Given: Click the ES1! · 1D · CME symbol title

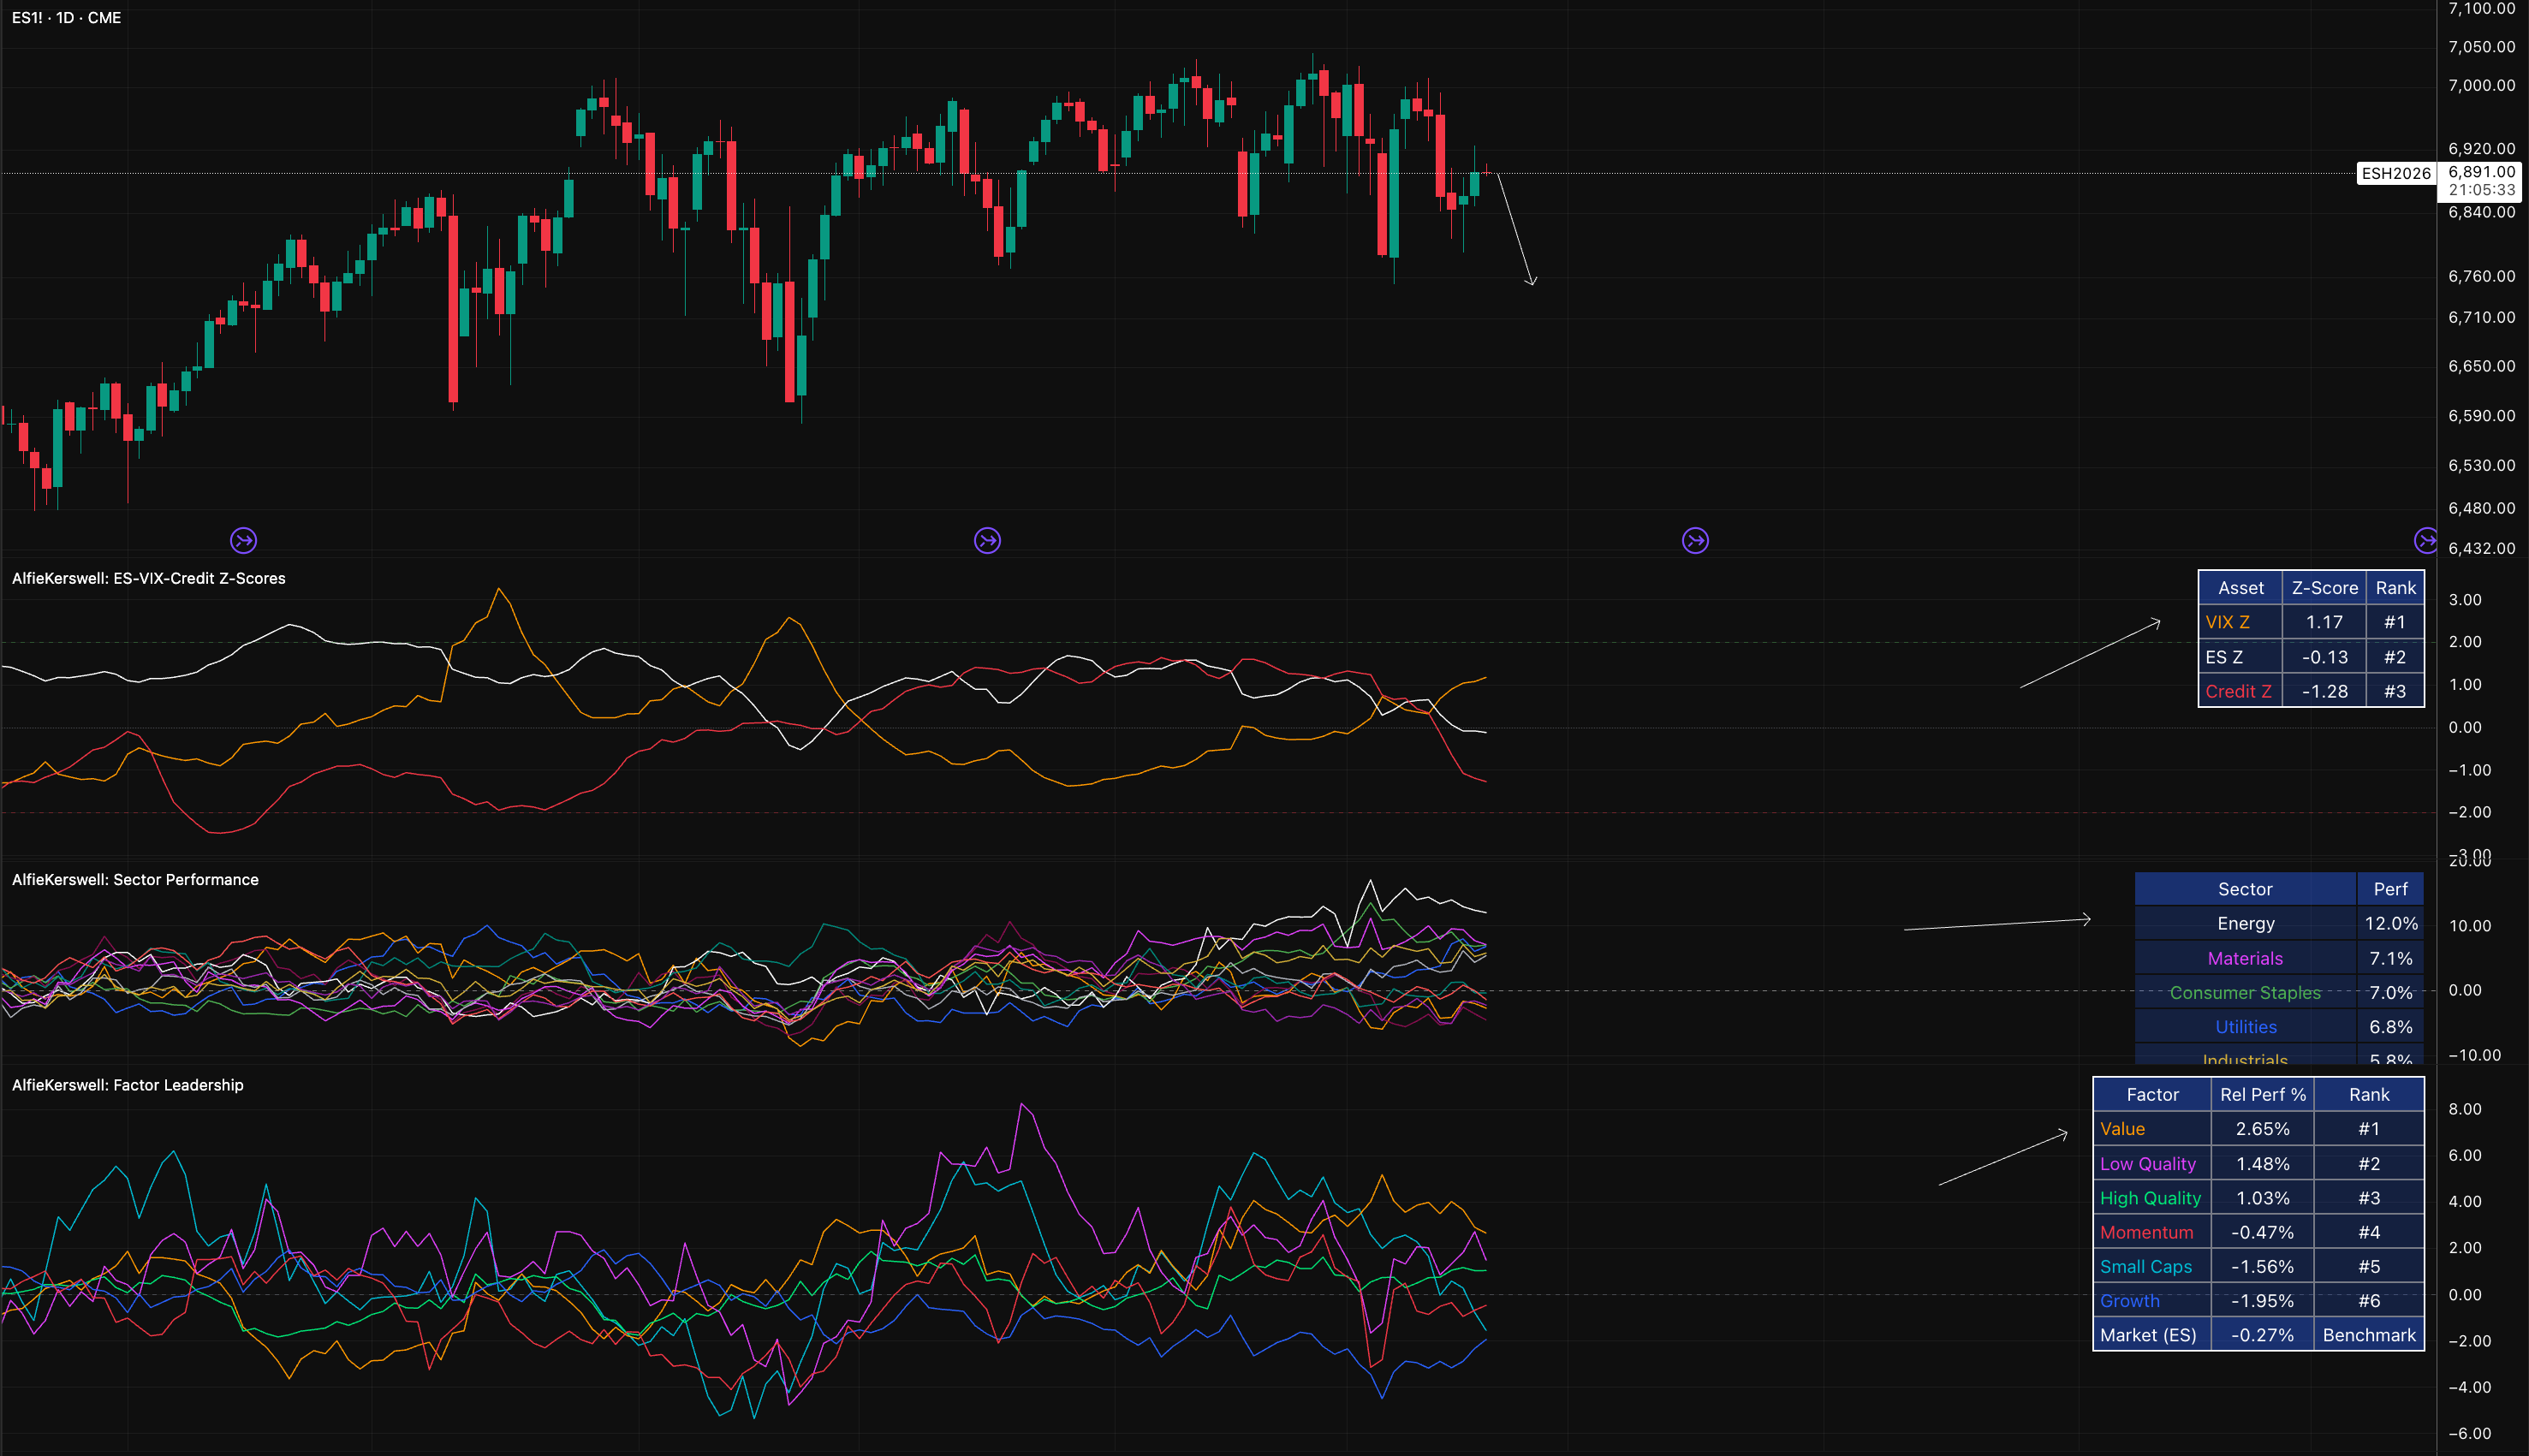Looking at the screenshot, I should click(67, 18).
